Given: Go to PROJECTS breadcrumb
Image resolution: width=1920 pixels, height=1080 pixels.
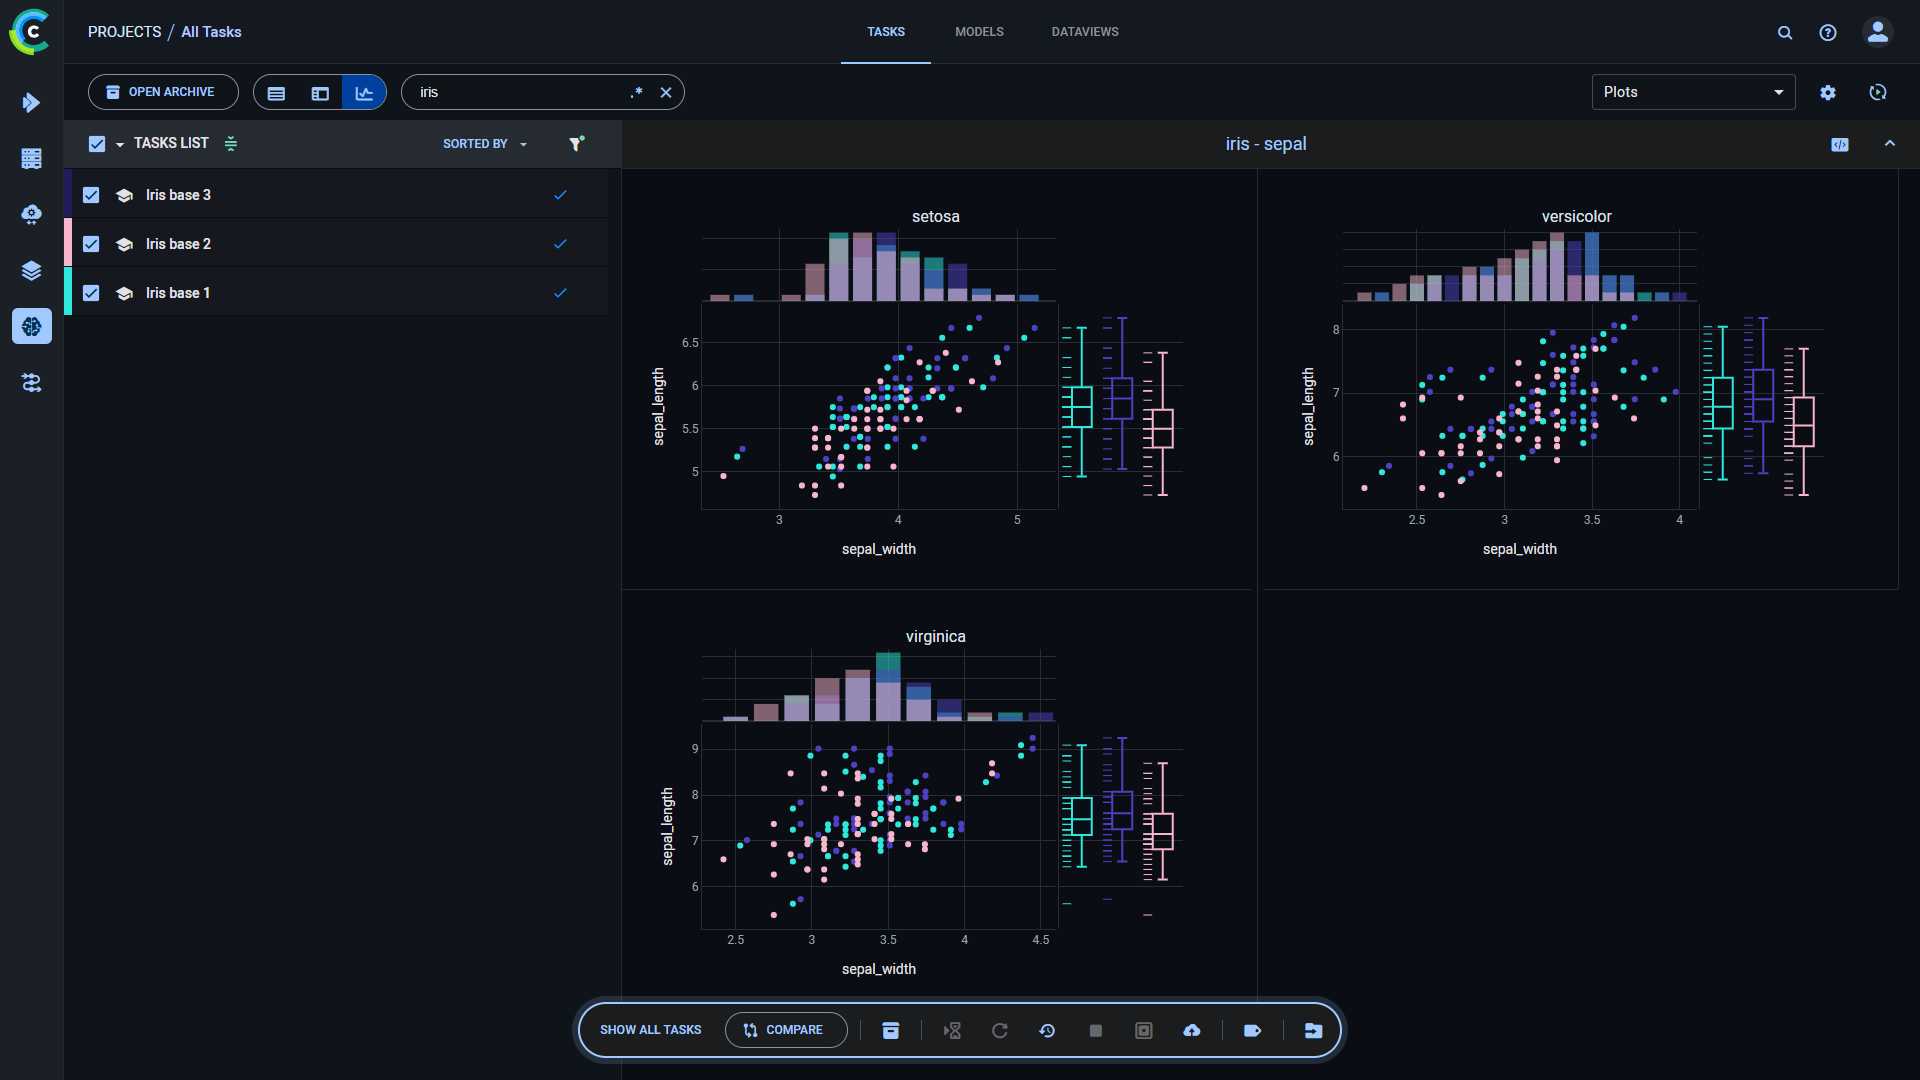Looking at the screenshot, I should pos(124,32).
